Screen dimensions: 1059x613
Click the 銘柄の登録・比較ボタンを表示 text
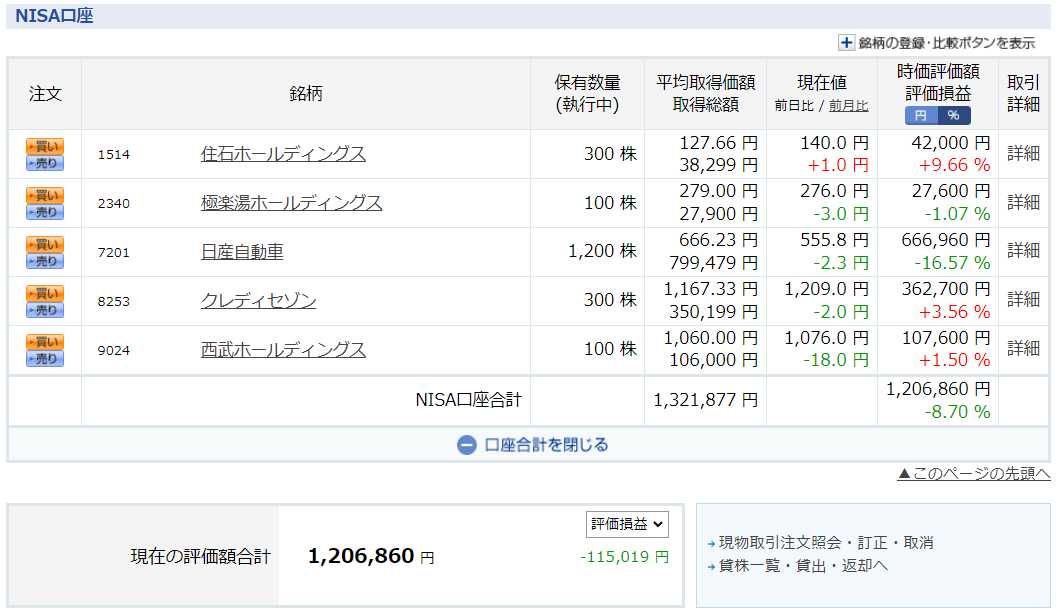pos(946,43)
